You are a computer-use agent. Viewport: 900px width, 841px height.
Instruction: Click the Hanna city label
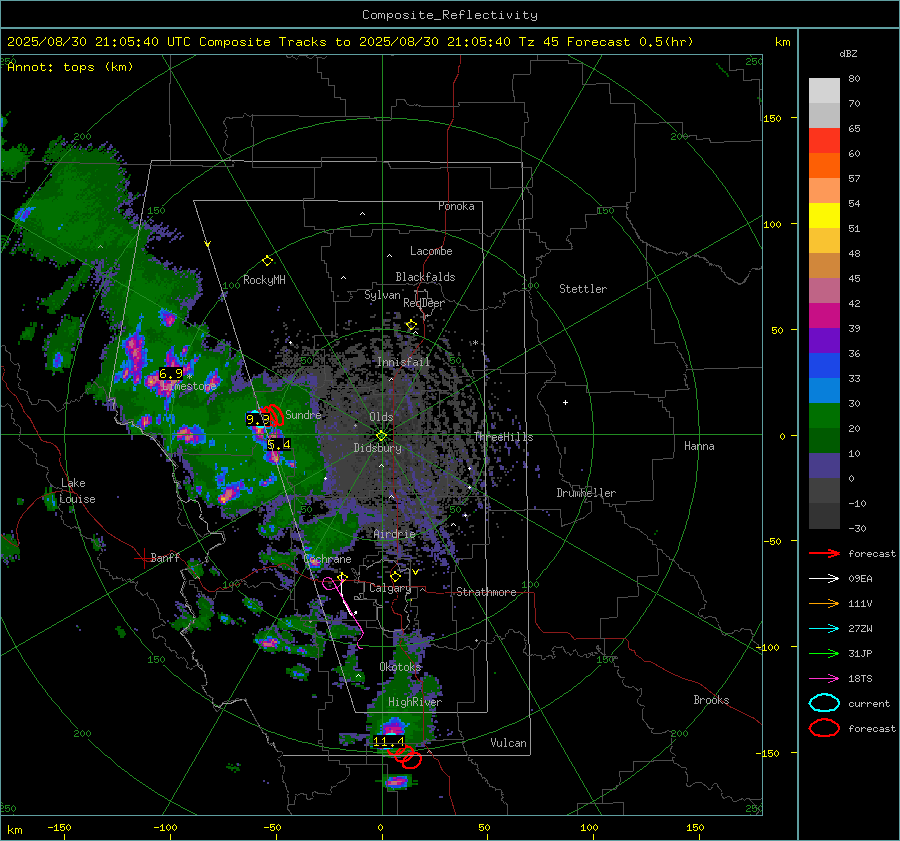coord(699,446)
